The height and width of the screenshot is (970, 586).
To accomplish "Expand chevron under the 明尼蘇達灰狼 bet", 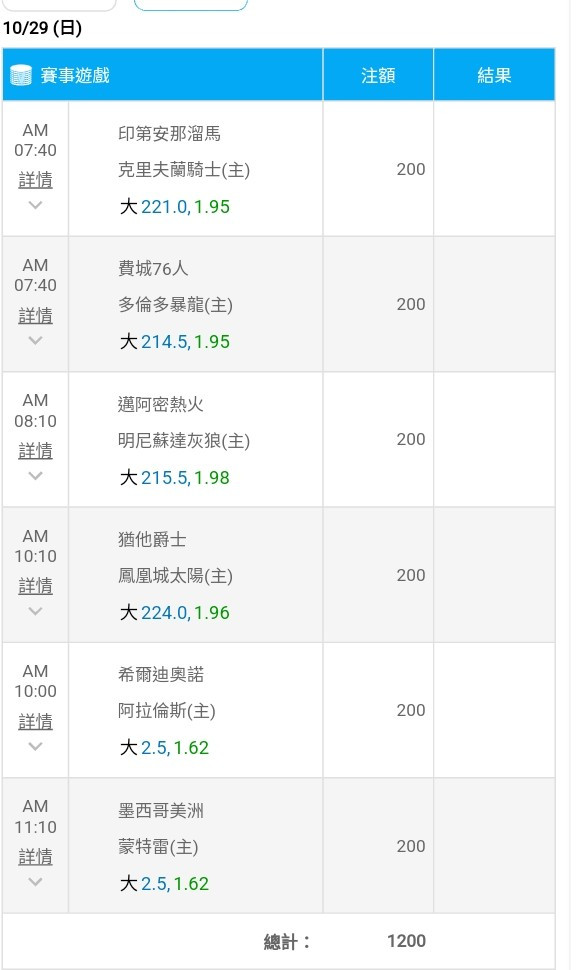I will pyautogui.click(x=35, y=476).
